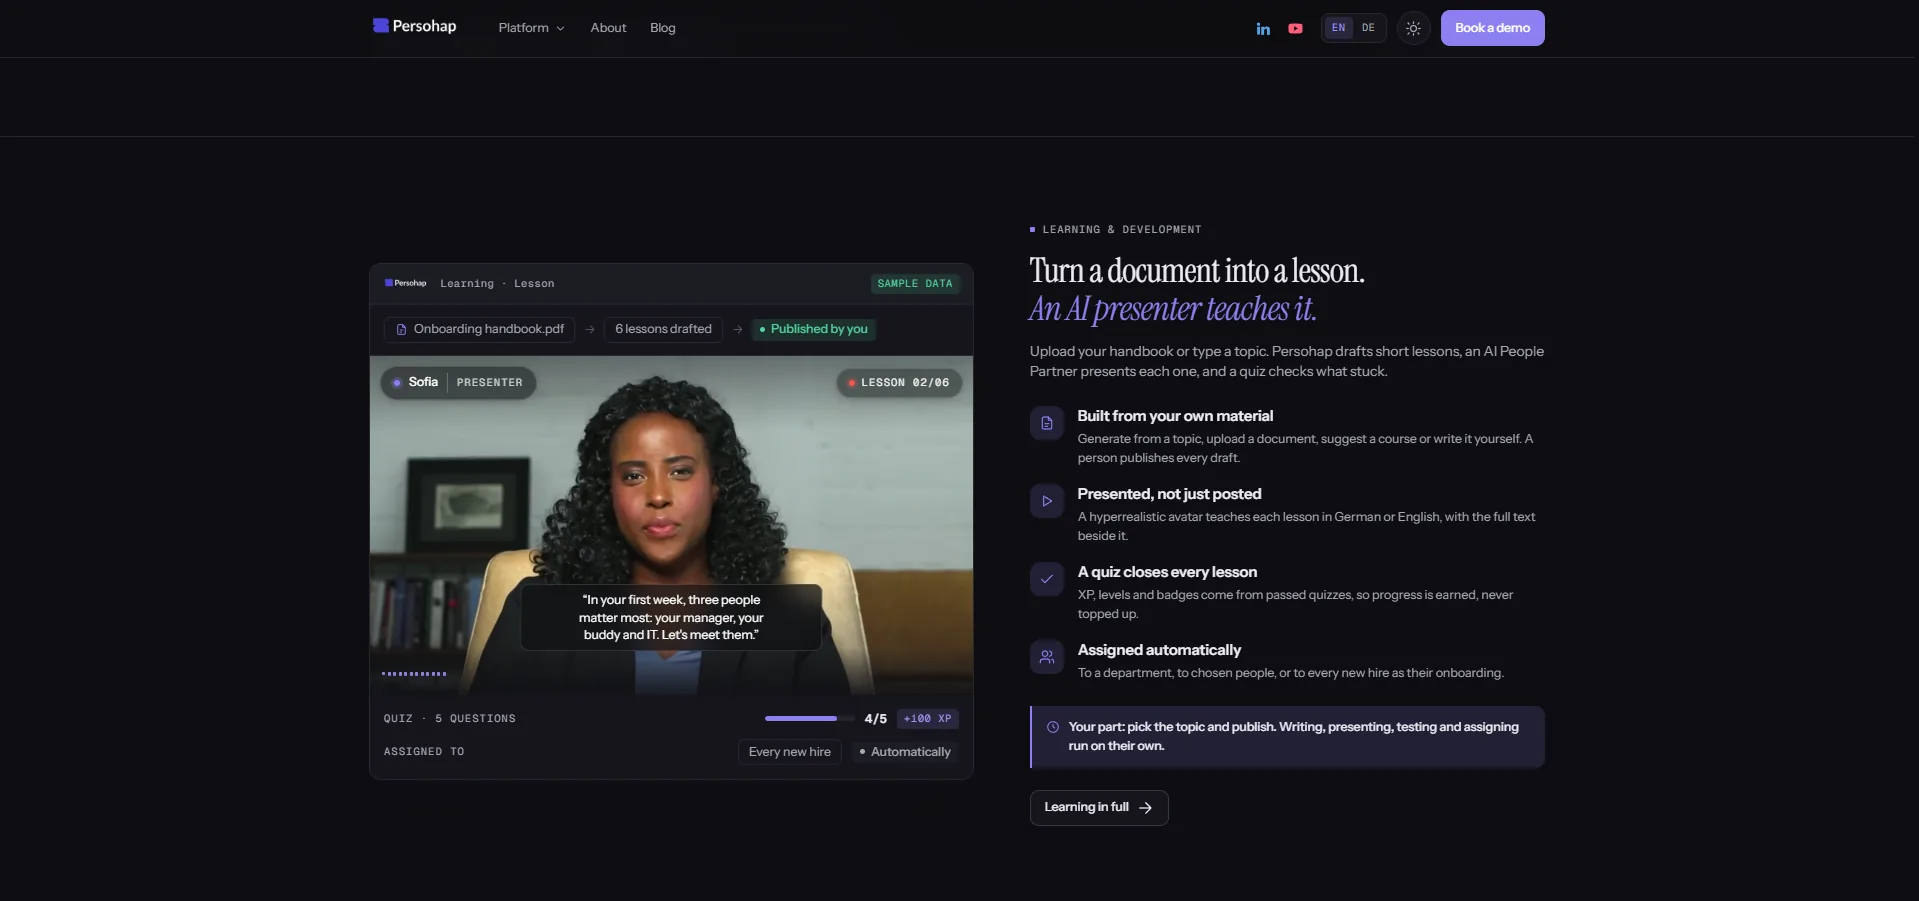The width and height of the screenshot is (1919, 901).
Task: Open the Persohap home logo
Action: (414, 26)
